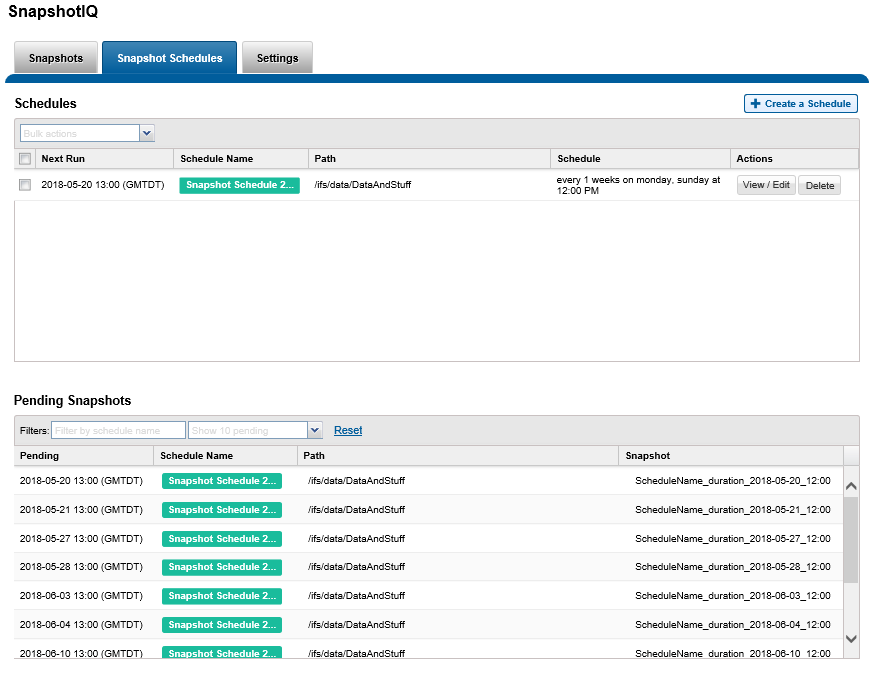This screenshot has width=872, height=681.
Task: Switch to the Snapshots tab
Action: pyautogui.click(x=55, y=57)
